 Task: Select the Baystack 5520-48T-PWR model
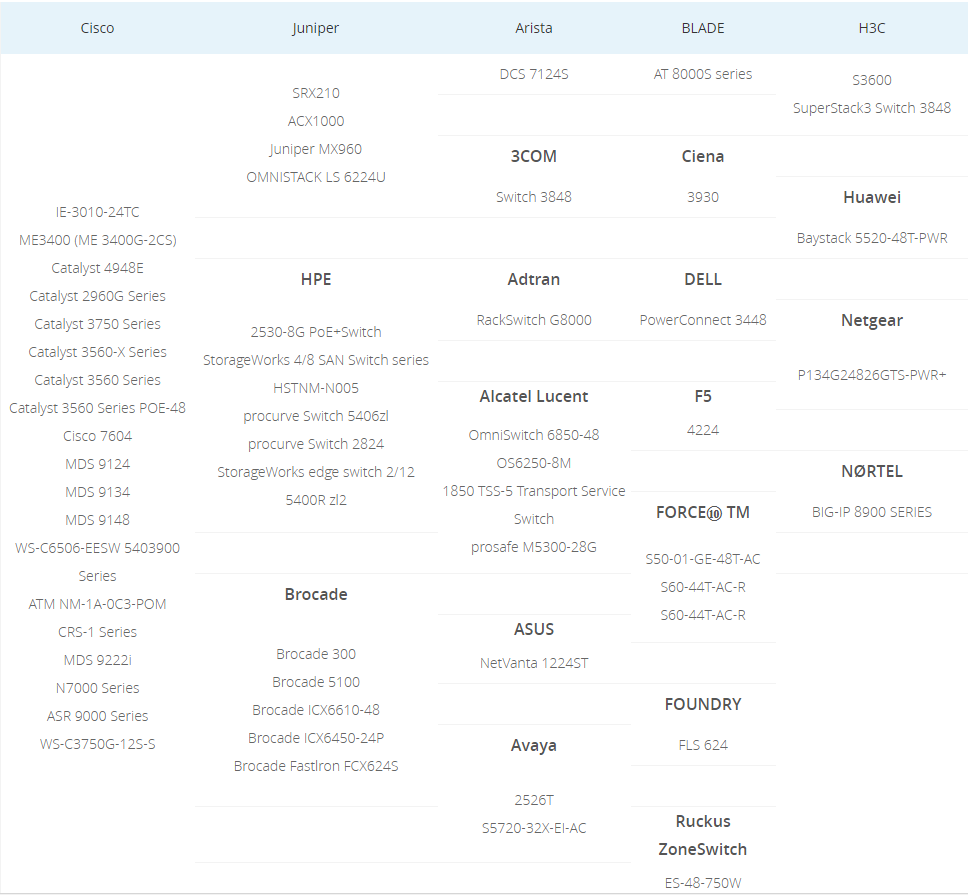871,238
